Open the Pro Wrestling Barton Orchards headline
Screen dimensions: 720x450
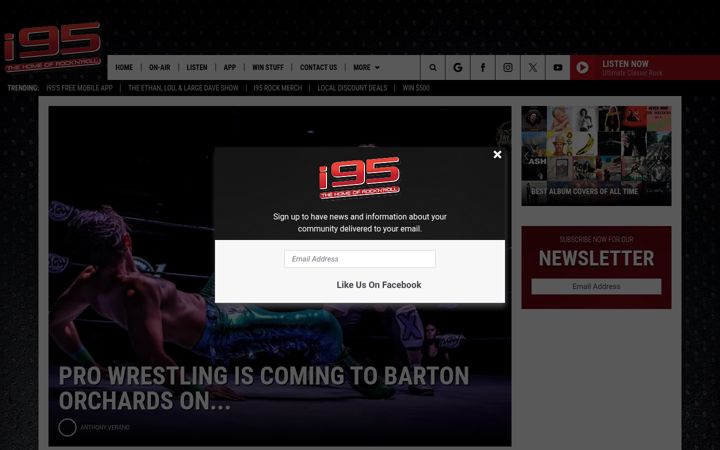(x=264, y=388)
